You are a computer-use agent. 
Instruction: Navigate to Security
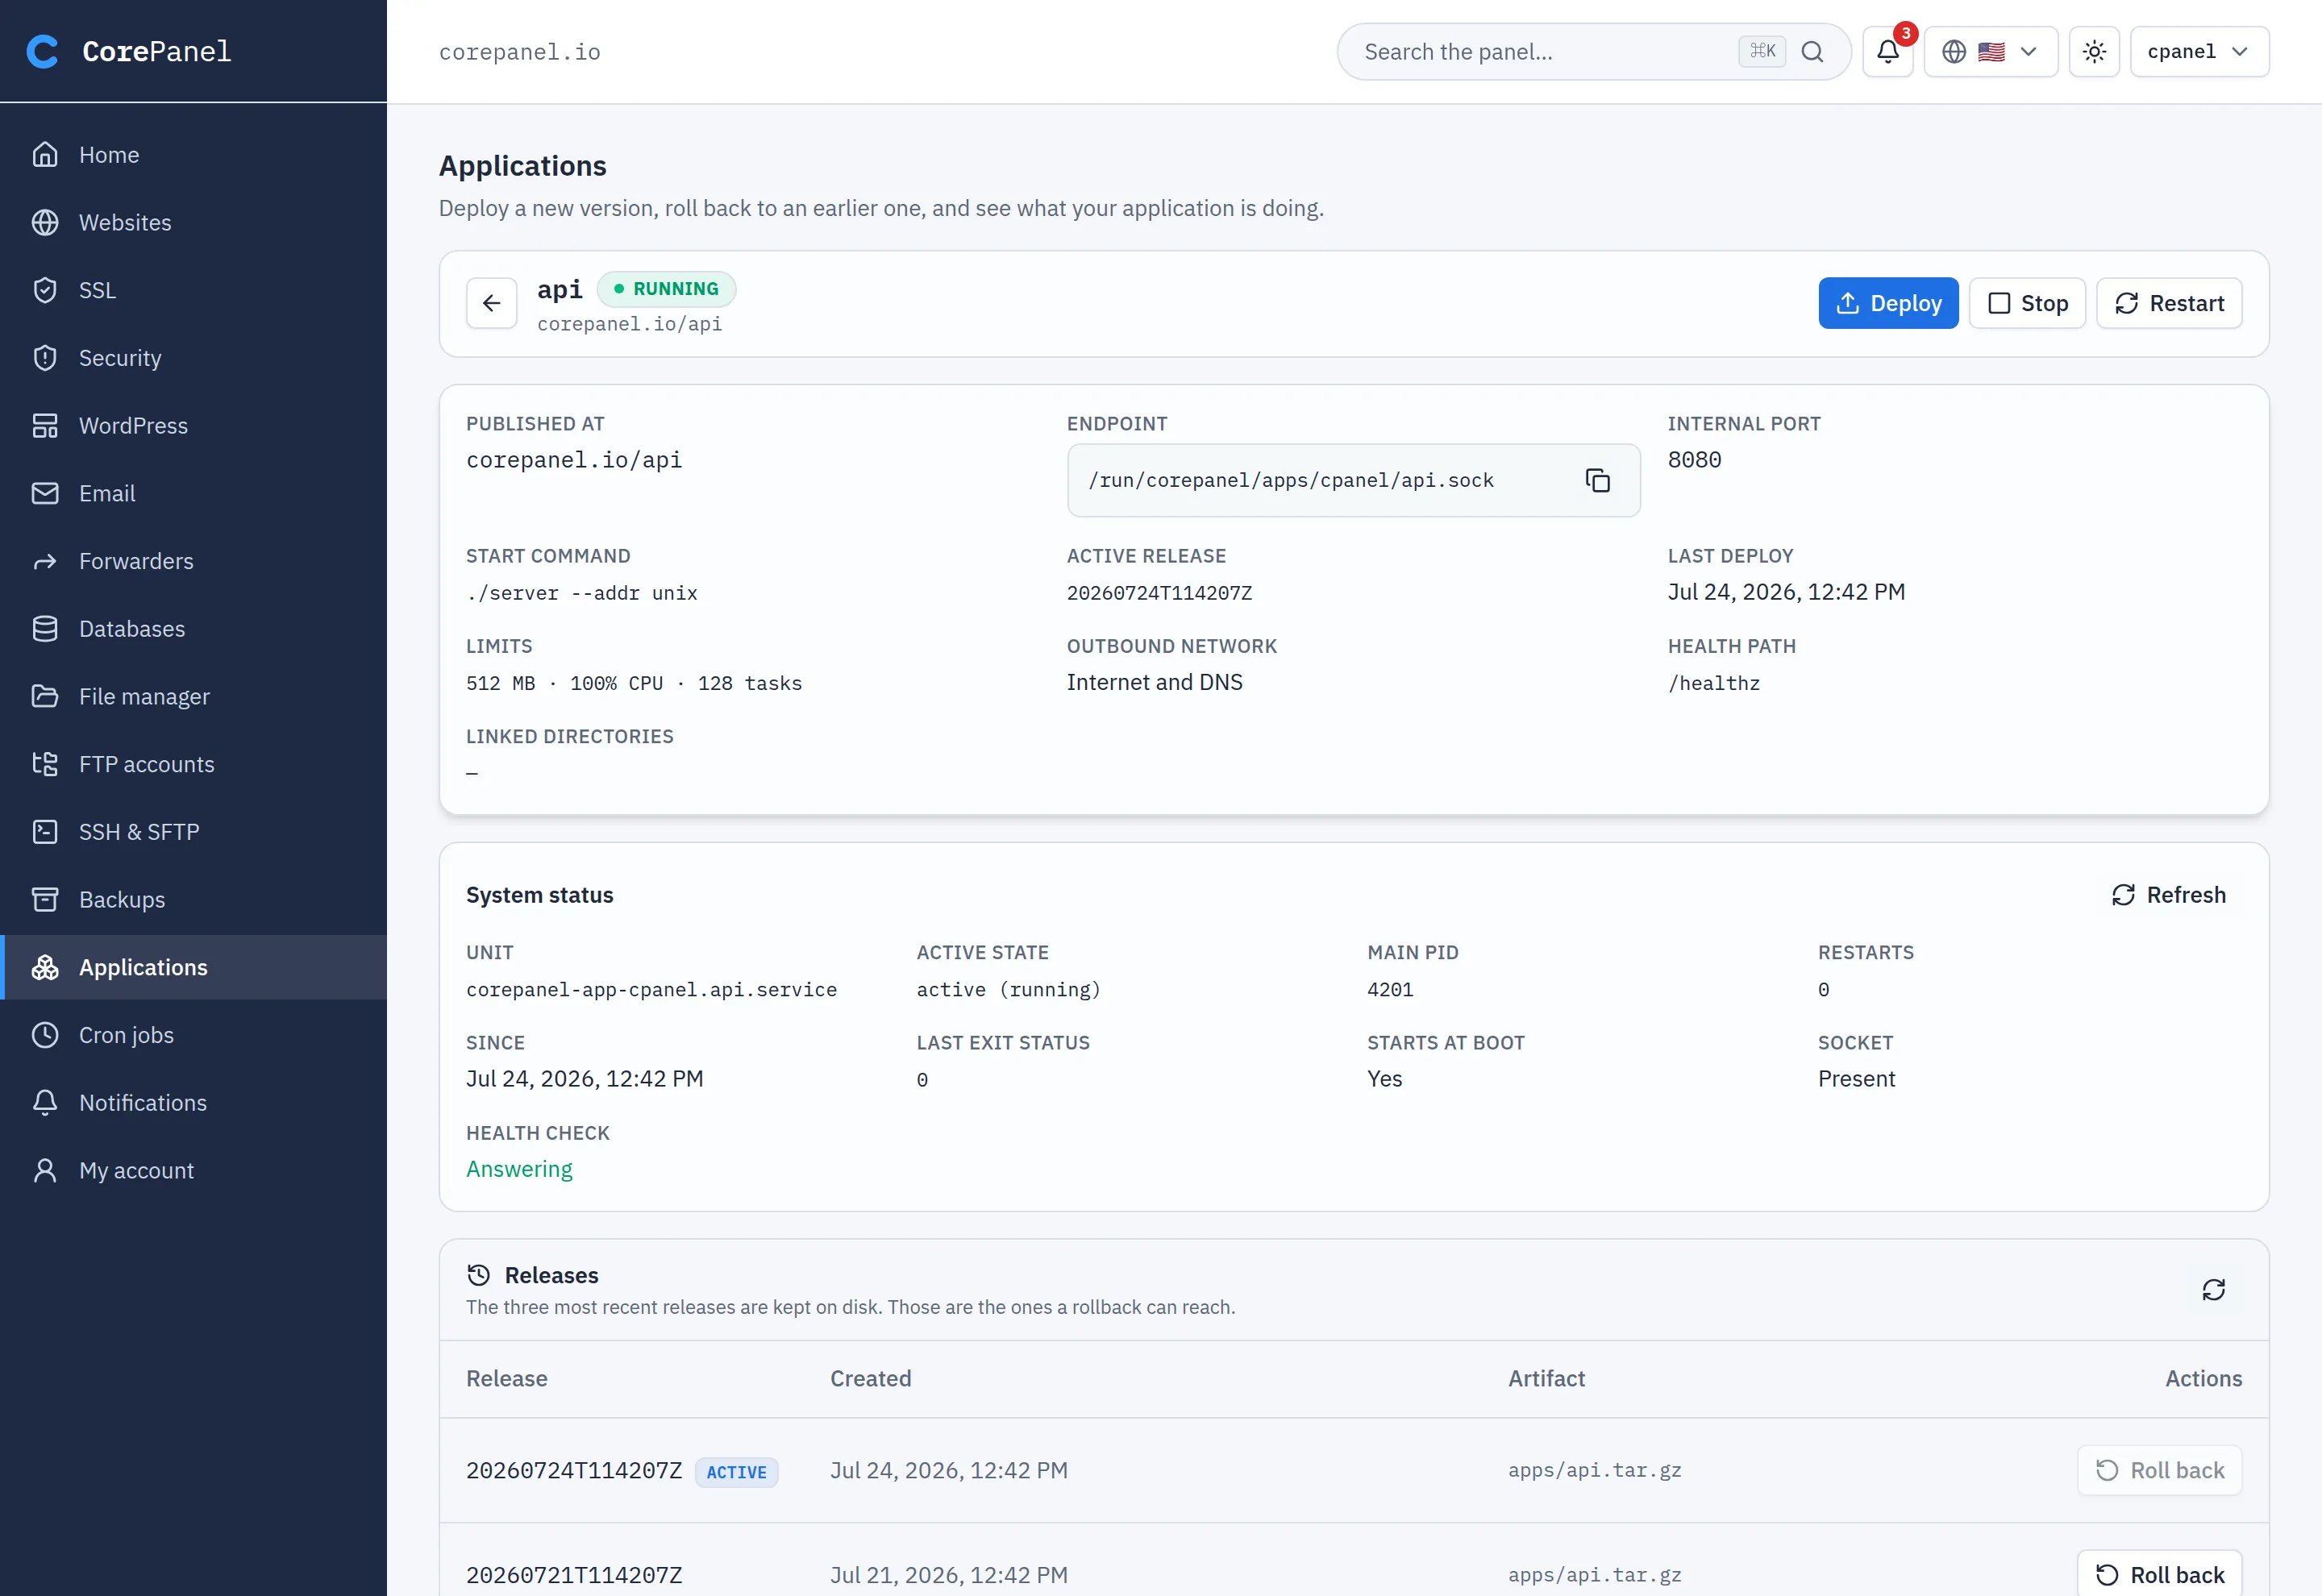[193, 358]
